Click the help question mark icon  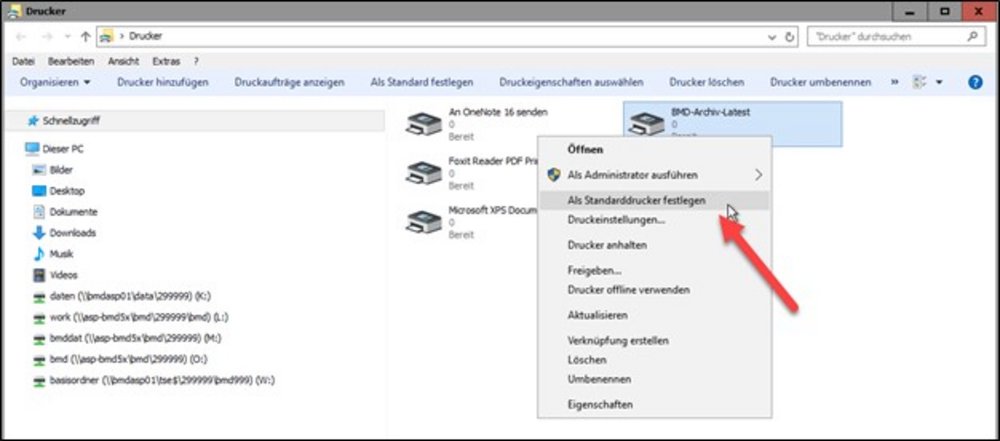point(975,82)
